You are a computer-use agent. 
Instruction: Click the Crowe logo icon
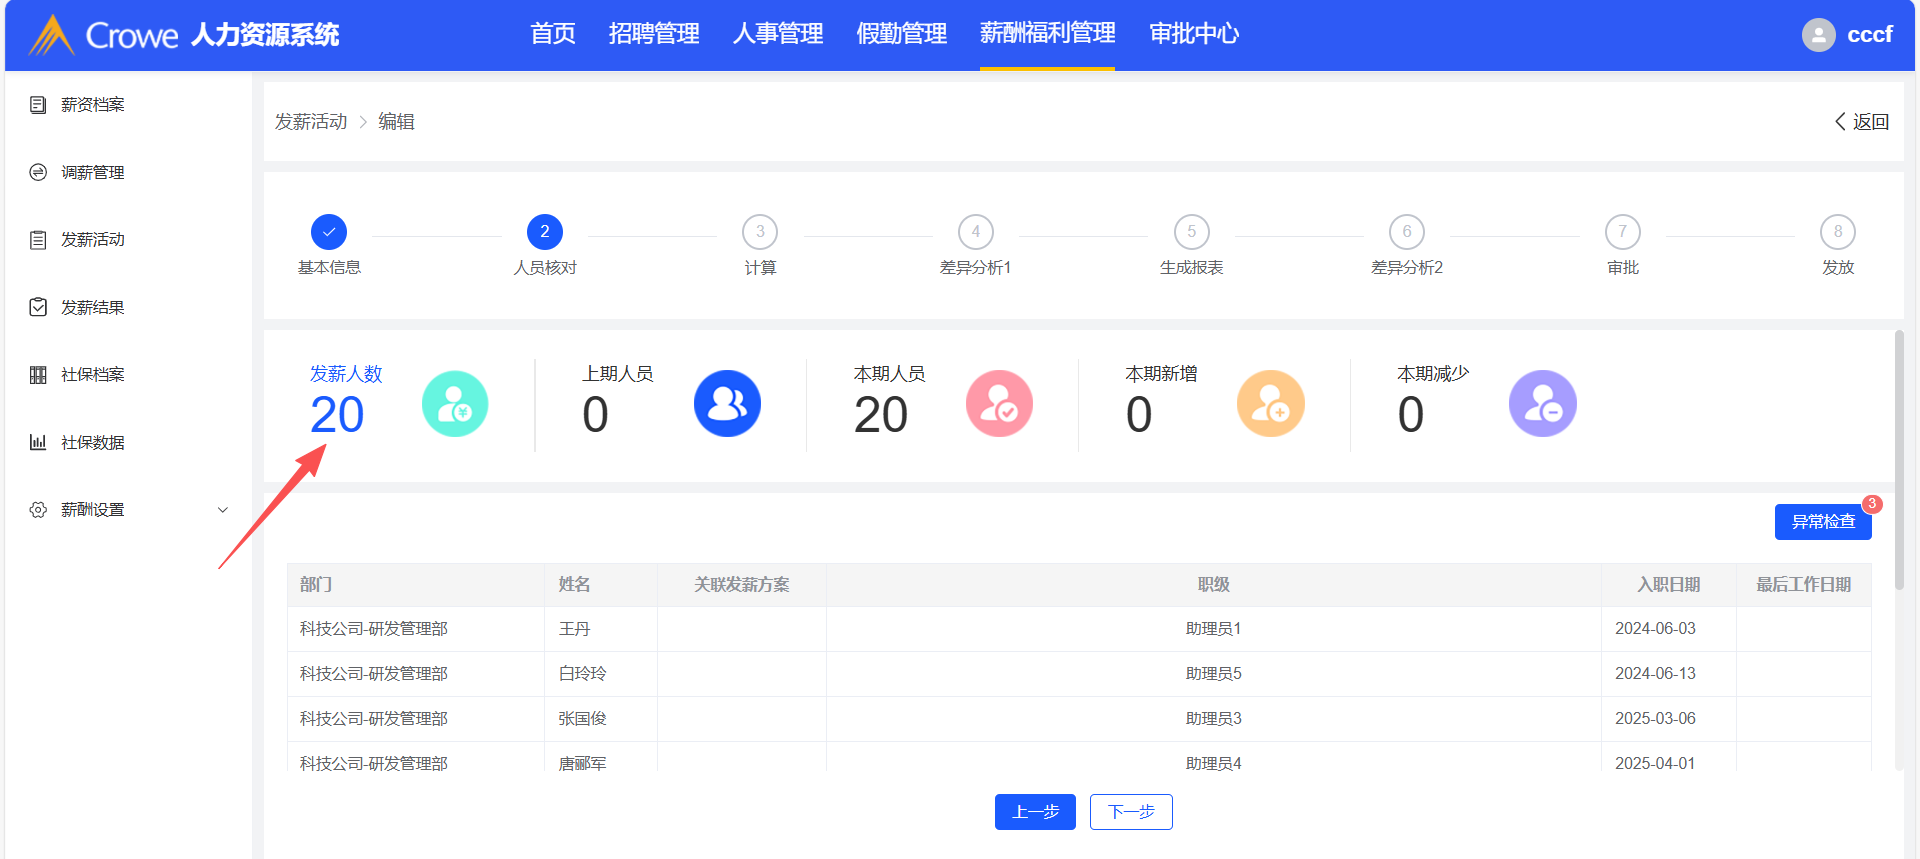point(52,35)
